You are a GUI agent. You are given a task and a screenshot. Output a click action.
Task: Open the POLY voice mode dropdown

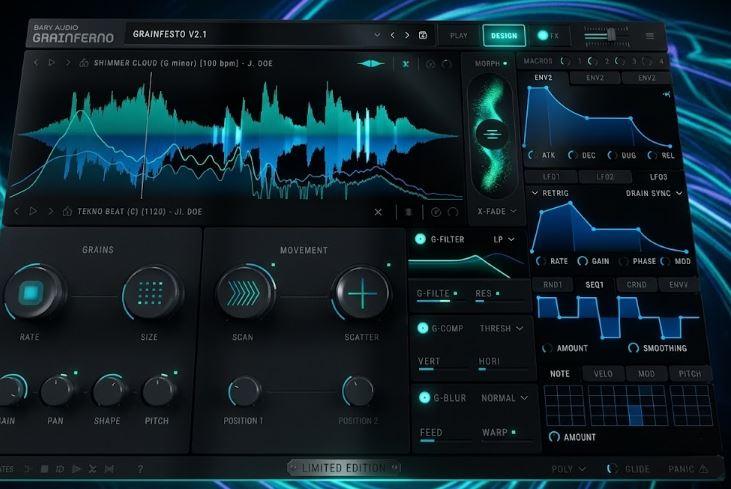click(568, 469)
